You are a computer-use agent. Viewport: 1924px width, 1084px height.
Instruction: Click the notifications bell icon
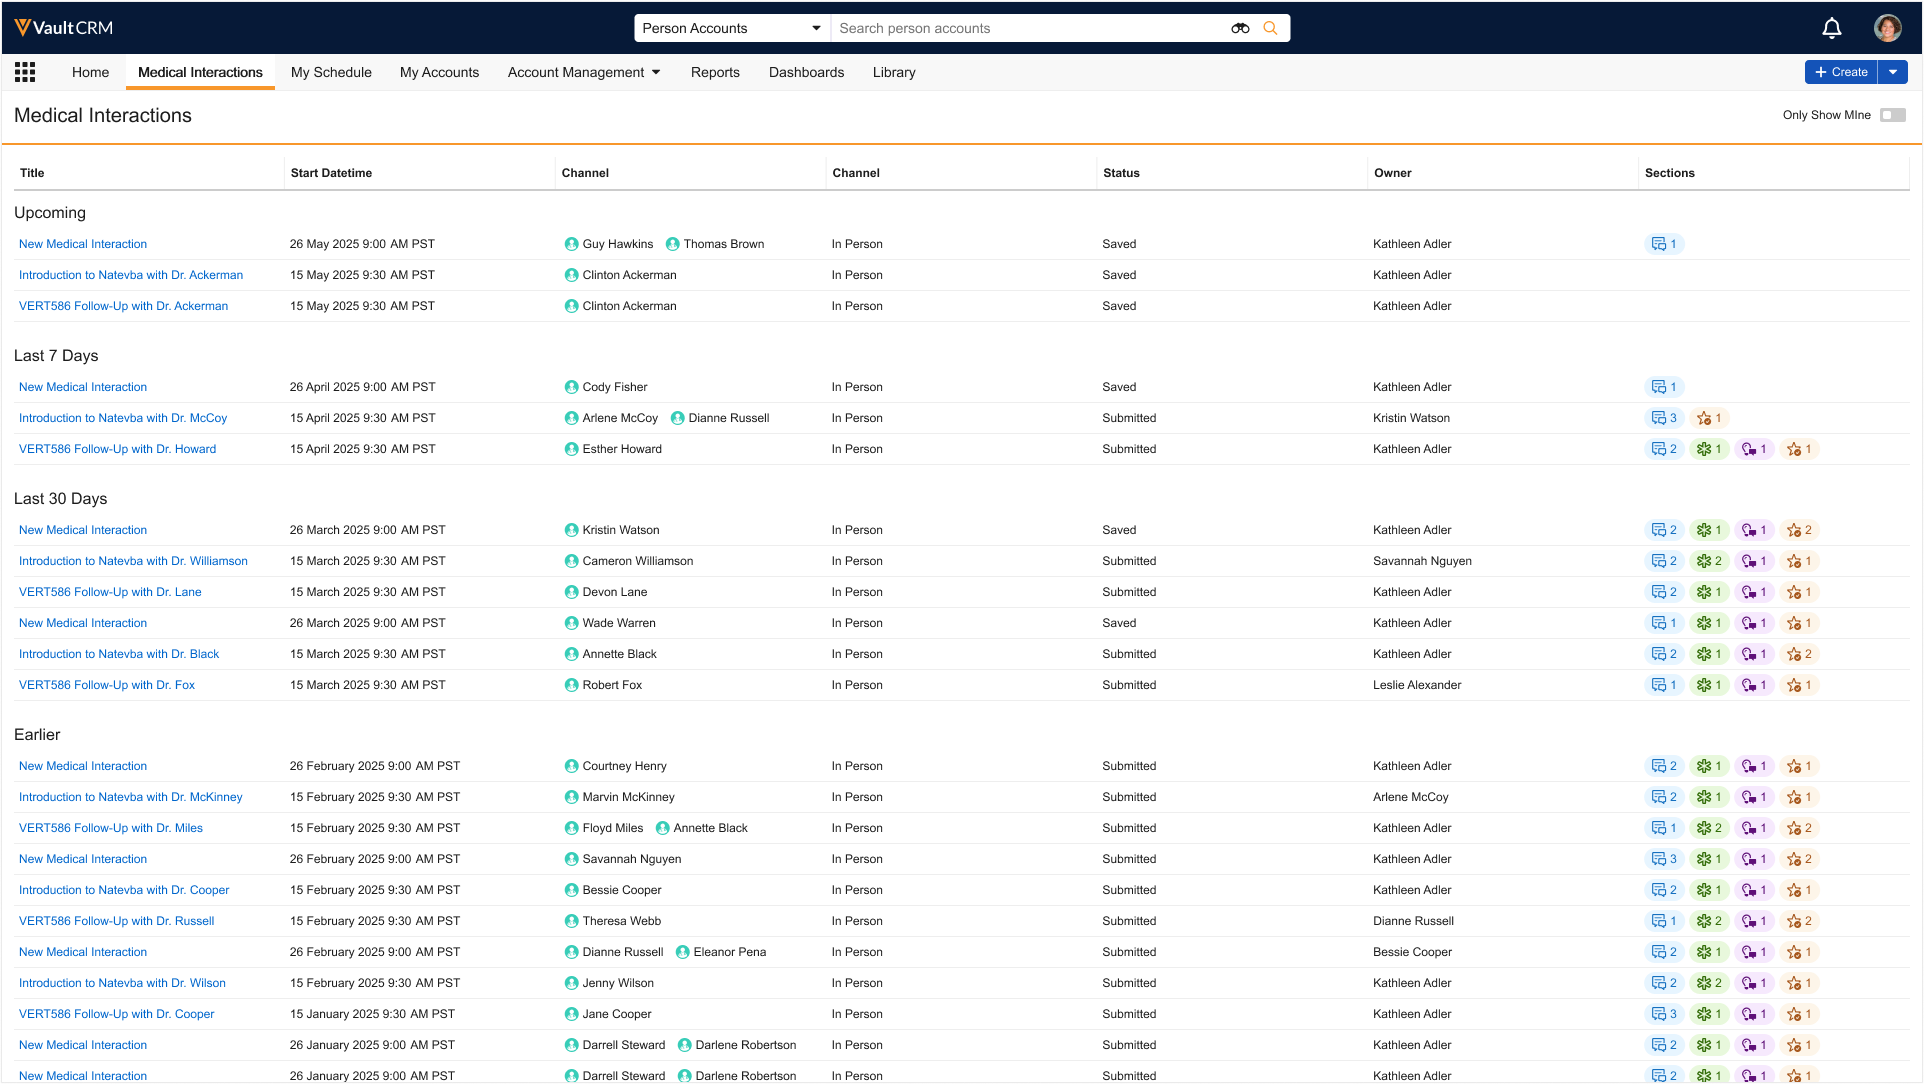pyautogui.click(x=1832, y=28)
